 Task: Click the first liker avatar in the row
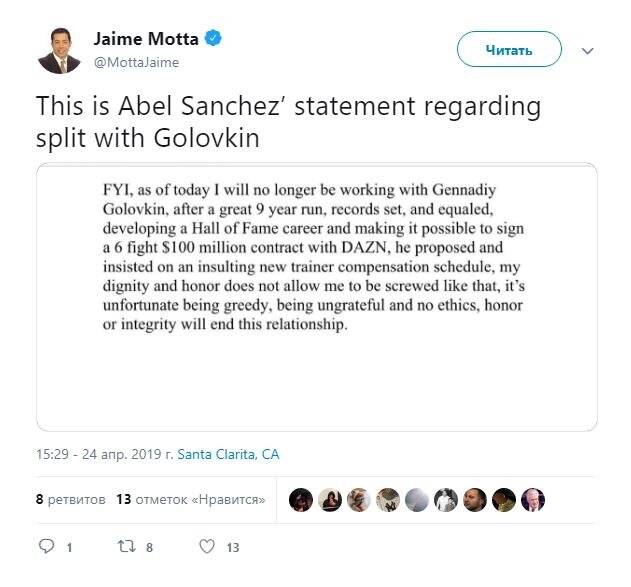[x=300, y=499]
